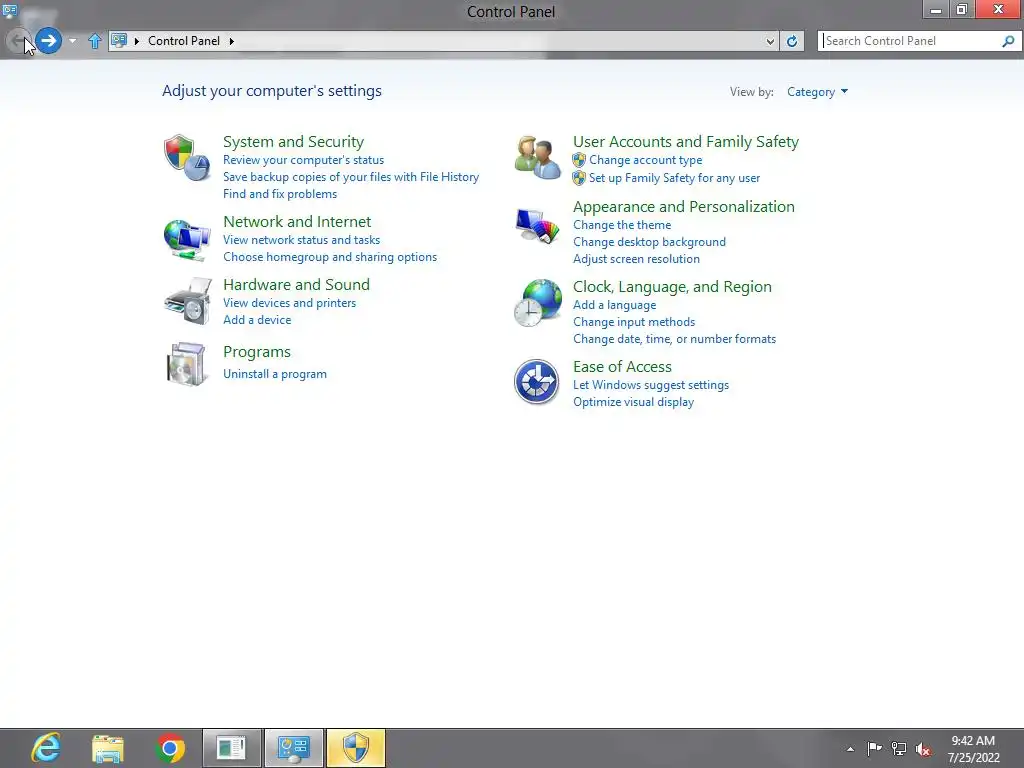Open the View by Category dropdown
Viewport: 1024px width, 768px height.
[x=817, y=92]
